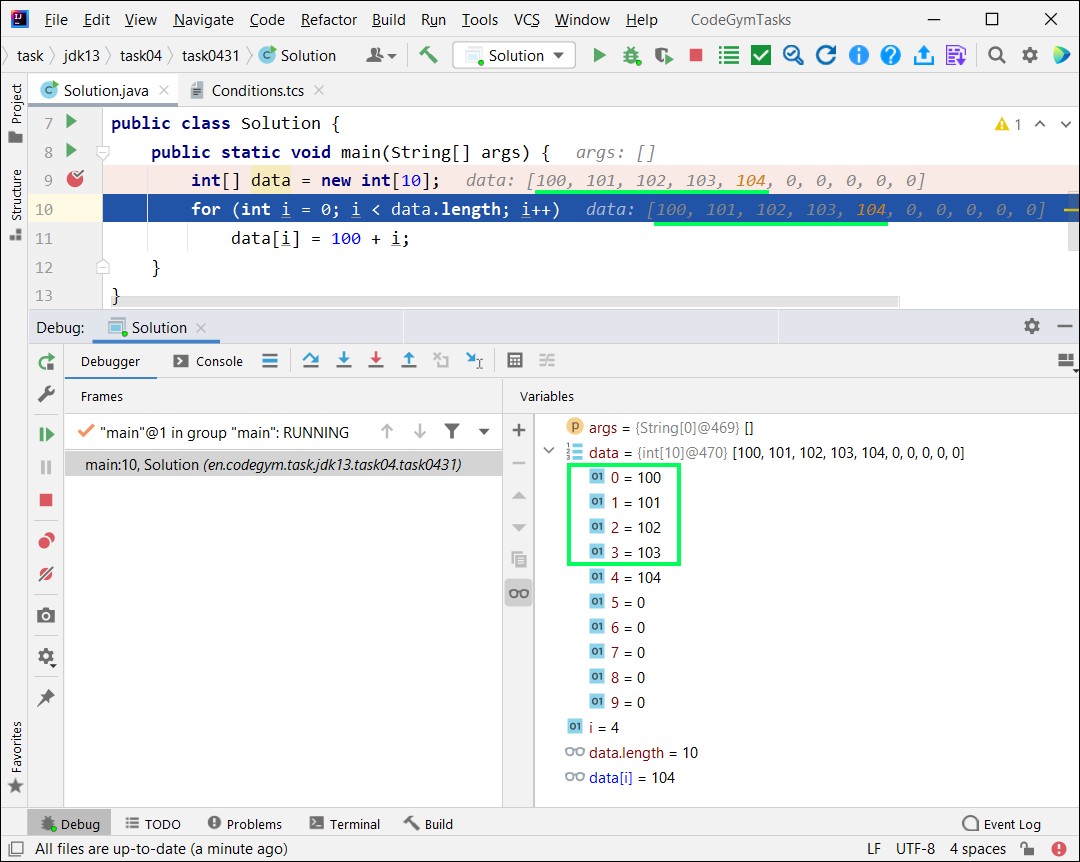Click Force Step Into red down arrow
Screen dimensions: 1080x862
(375, 360)
